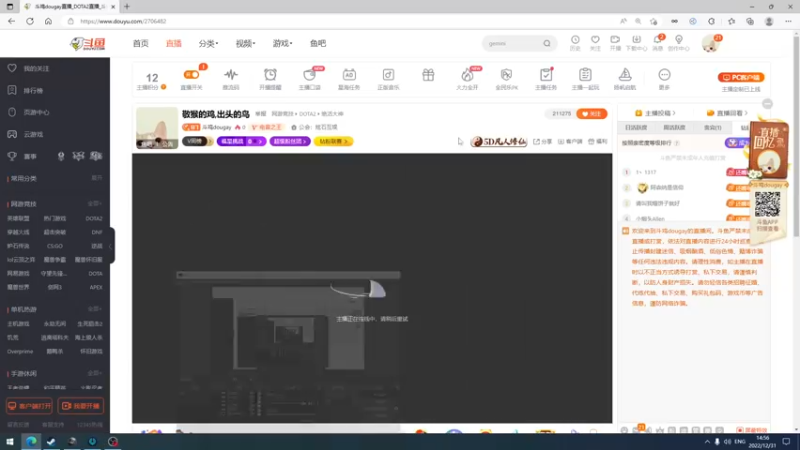The width and height of the screenshot is (800, 450).
Task: Click the 分享 share link
Action: [543, 141]
